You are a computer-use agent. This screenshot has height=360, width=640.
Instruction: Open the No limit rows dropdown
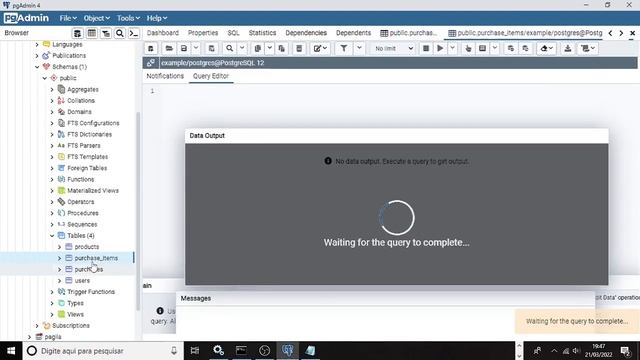point(393,49)
